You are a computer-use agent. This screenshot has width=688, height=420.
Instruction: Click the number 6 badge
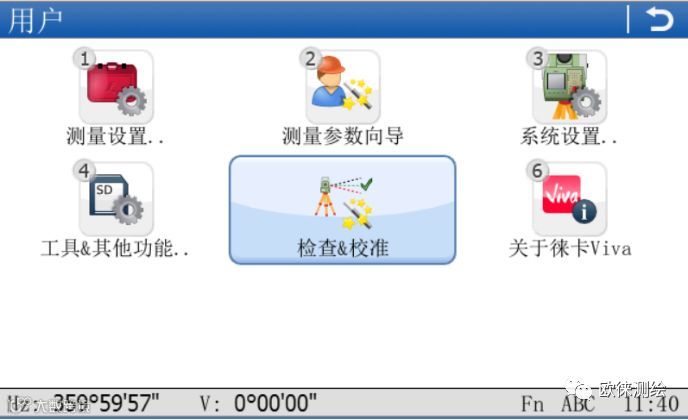pos(538,171)
